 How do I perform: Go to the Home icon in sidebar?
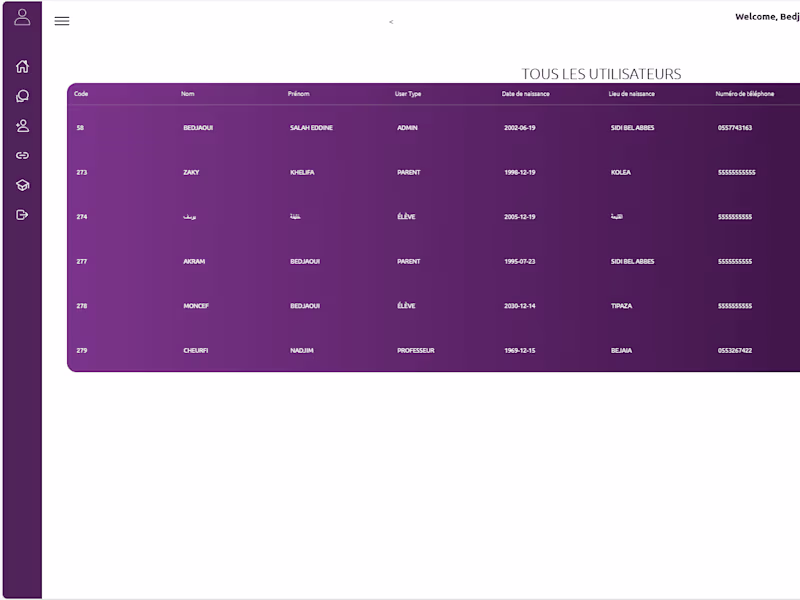(x=22, y=66)
